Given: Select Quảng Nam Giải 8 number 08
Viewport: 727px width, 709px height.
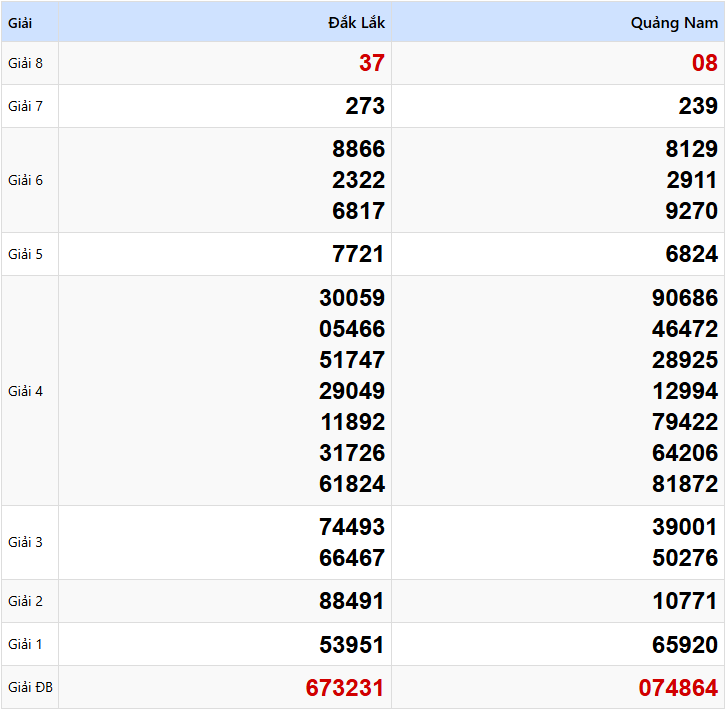Looking at the screenshot, I should coord(705,63).
